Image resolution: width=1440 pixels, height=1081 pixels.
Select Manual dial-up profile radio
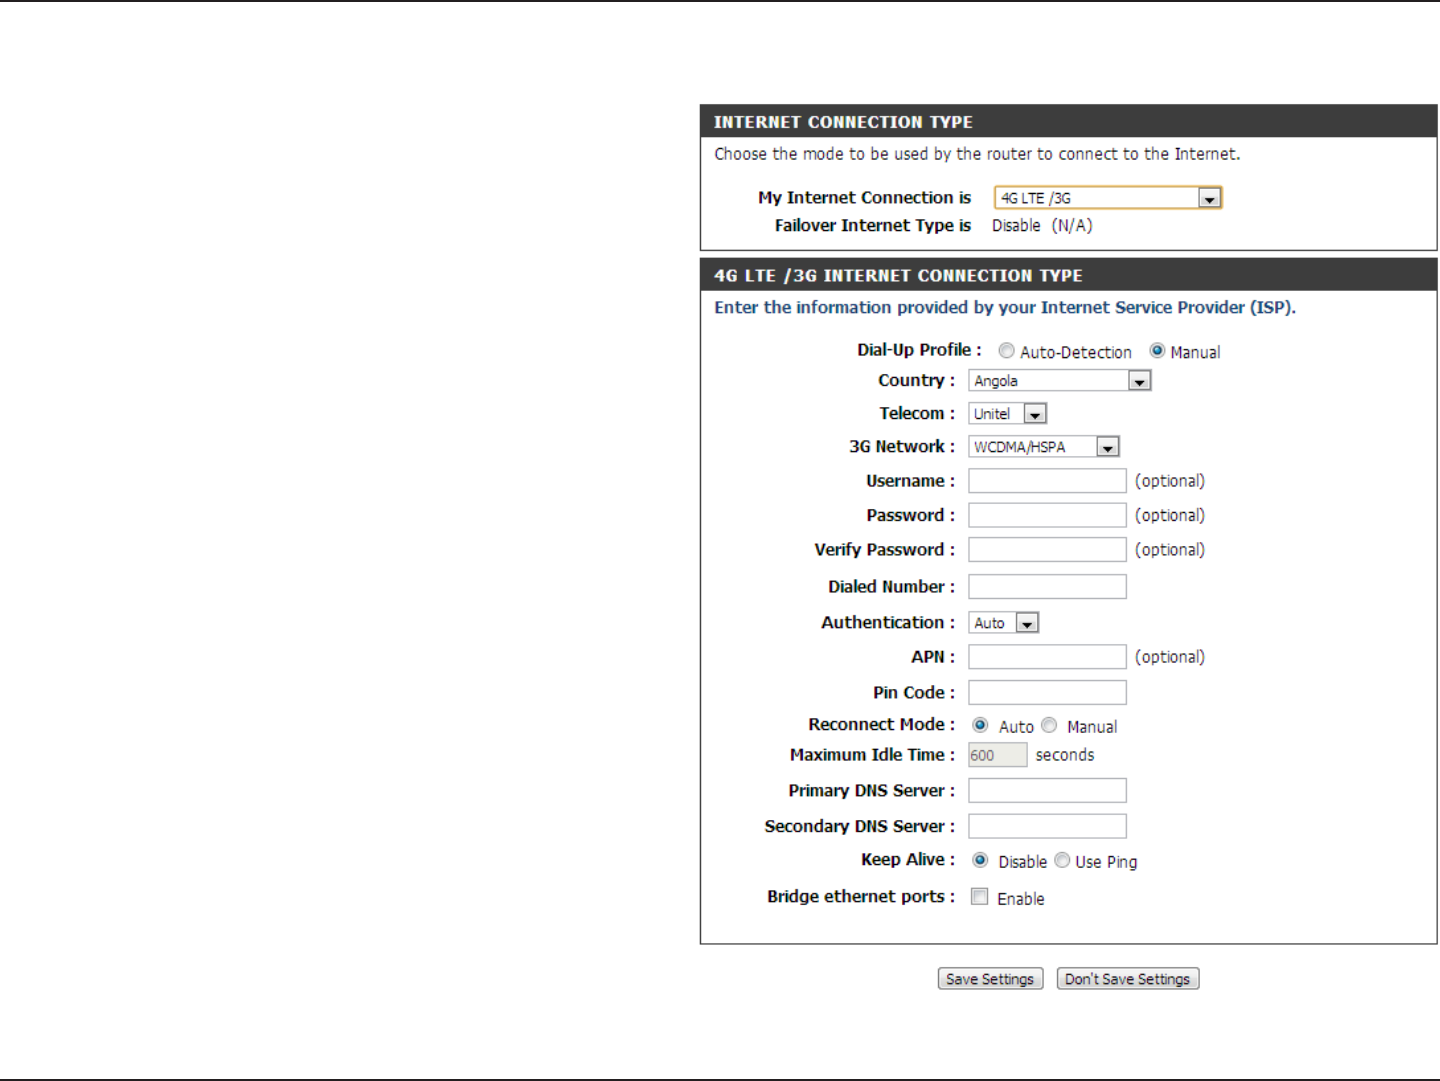(1157, 351)
